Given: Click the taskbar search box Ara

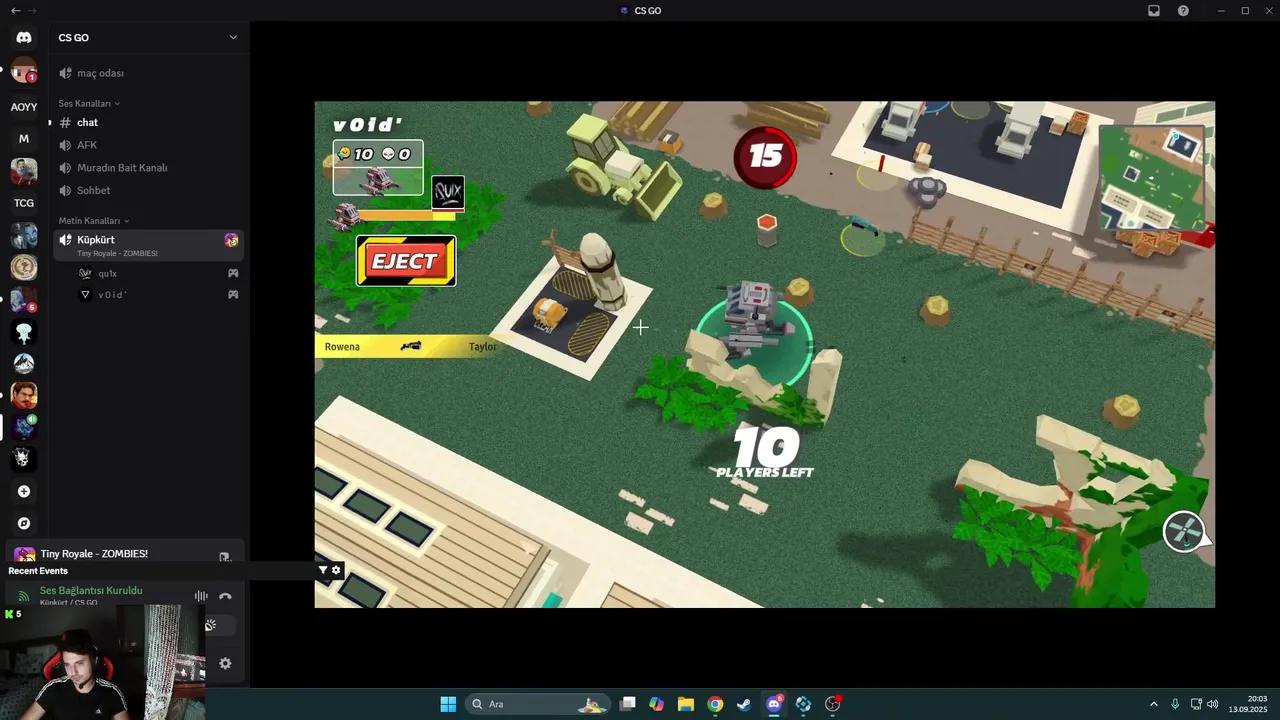Looking at the screenshot, I should (x=537, y=704).
